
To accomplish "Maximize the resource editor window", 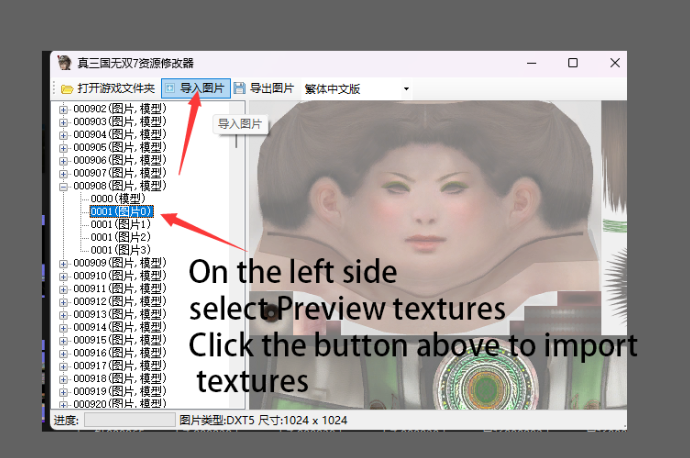I will [573, 63].
